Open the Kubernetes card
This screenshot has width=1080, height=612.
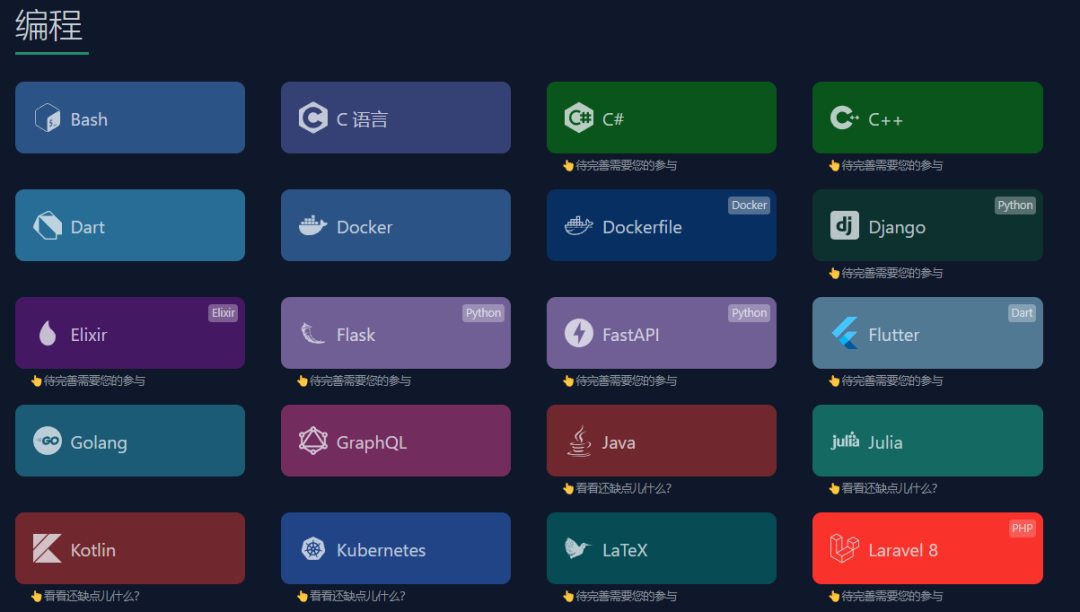(x=396, y=549)
